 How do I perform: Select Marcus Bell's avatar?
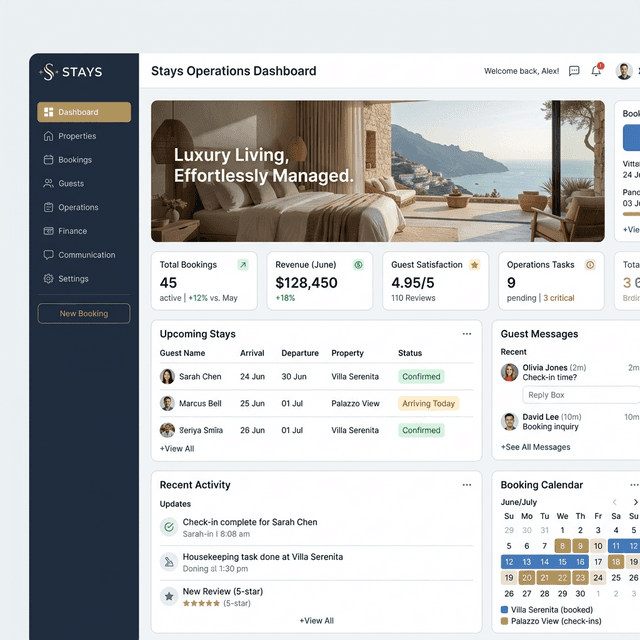tap(167, 403)
